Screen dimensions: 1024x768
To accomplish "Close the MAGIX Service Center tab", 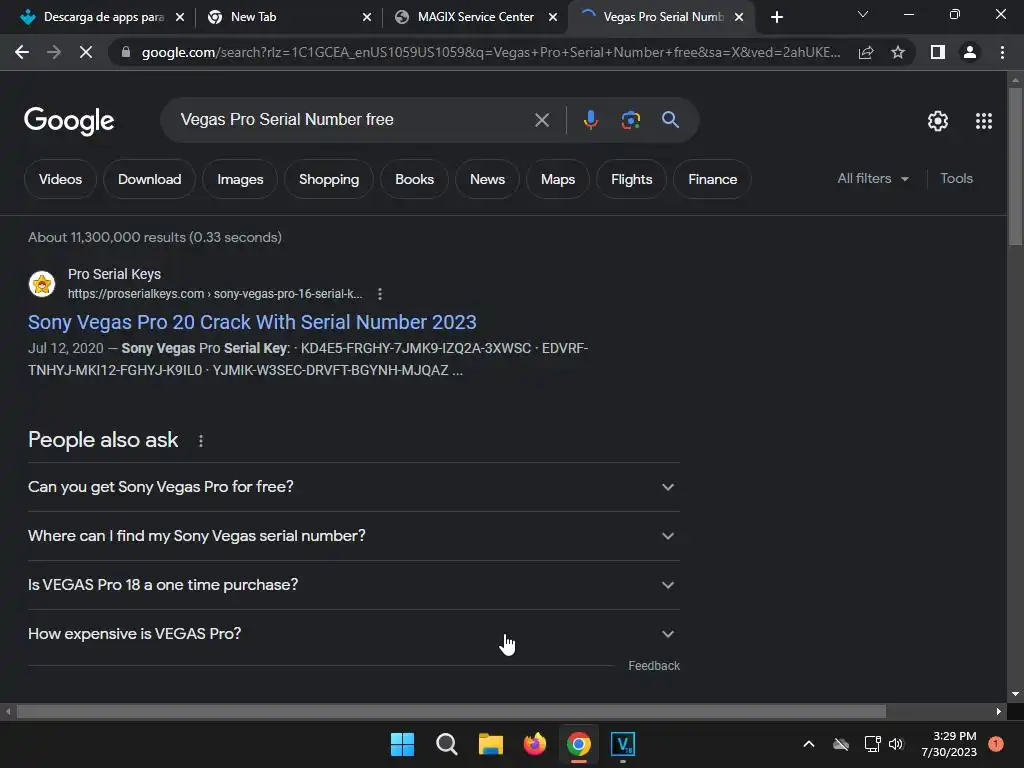I will [552, 17].
